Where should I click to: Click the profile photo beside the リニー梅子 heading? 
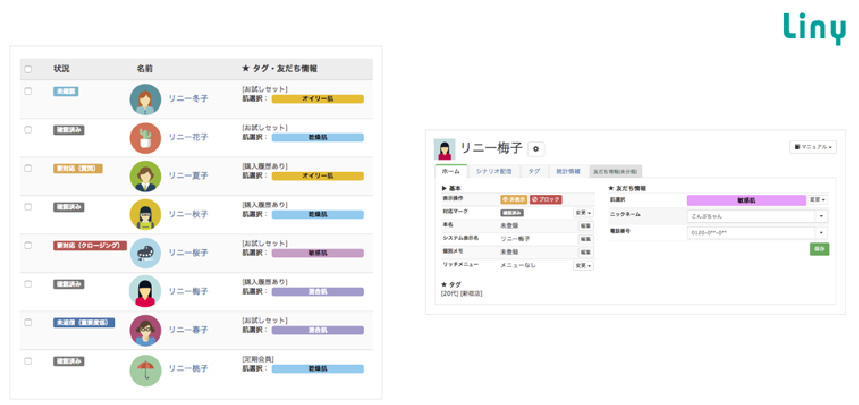click(x=444, y=149)
